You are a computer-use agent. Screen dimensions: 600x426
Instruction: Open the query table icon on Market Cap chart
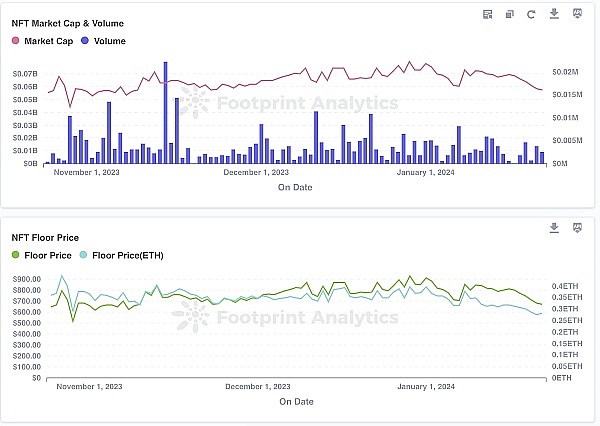[x=488, y=14]
